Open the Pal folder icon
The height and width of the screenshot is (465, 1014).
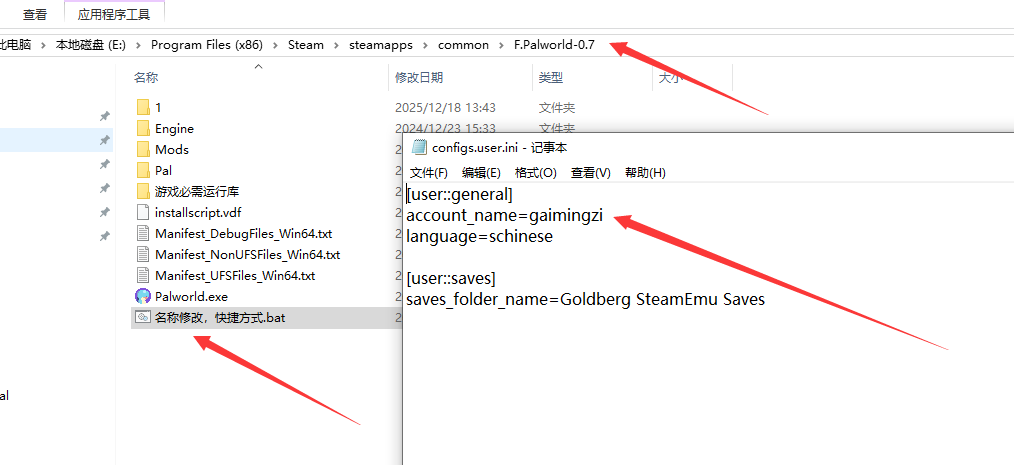pos(143,171)
